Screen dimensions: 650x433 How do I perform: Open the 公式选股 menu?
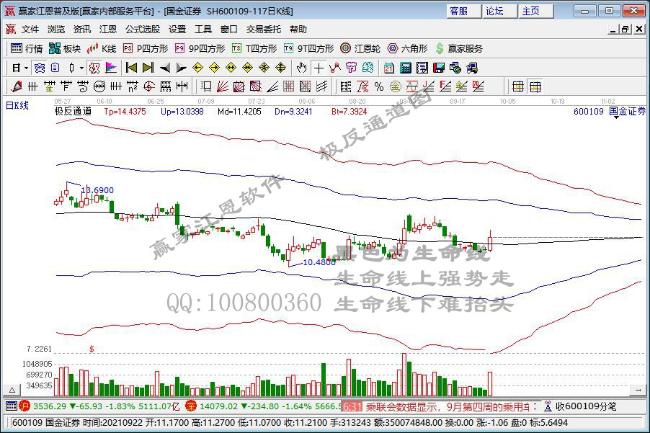pos(143,29)
